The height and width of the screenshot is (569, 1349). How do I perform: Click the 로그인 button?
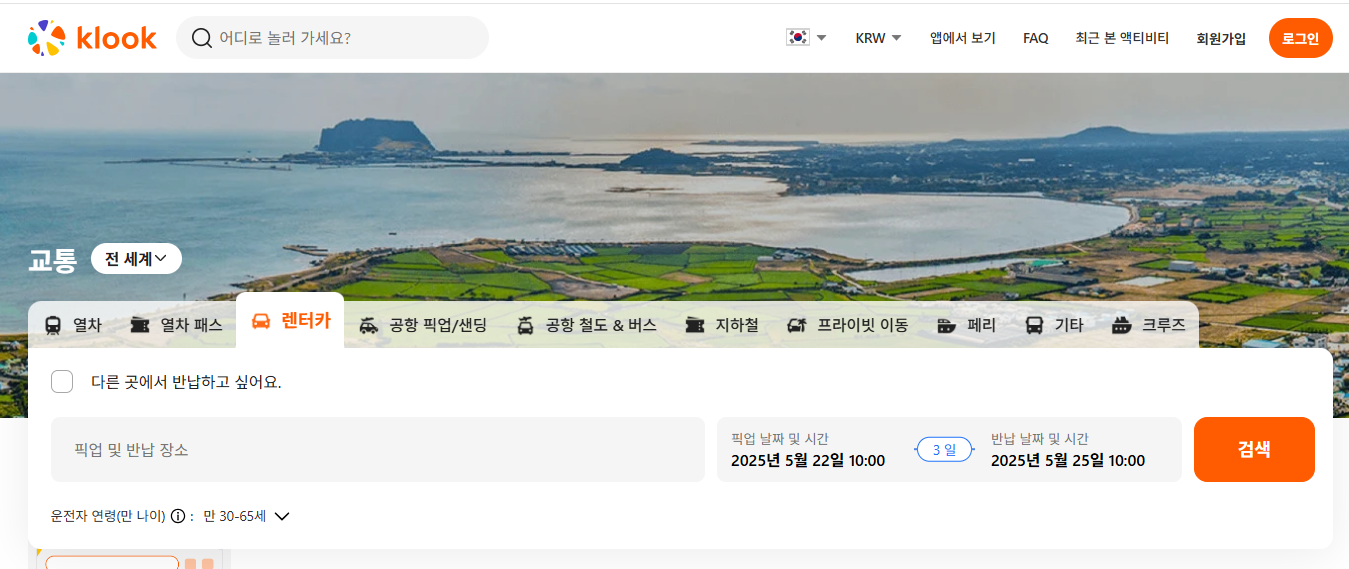[1300, 38]
